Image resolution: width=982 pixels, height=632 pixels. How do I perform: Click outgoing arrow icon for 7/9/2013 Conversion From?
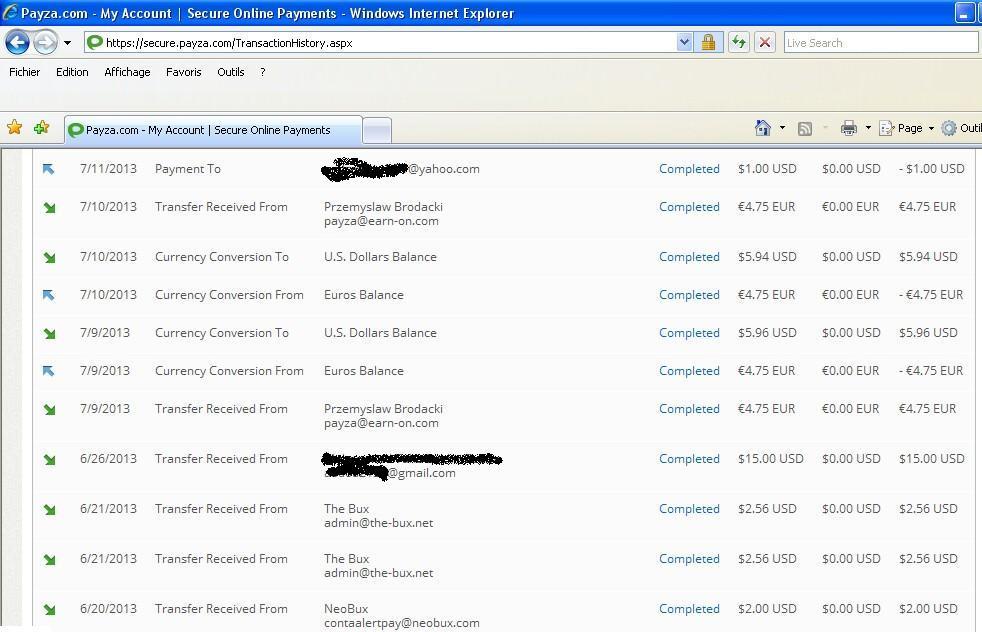(x=49, y=371)
